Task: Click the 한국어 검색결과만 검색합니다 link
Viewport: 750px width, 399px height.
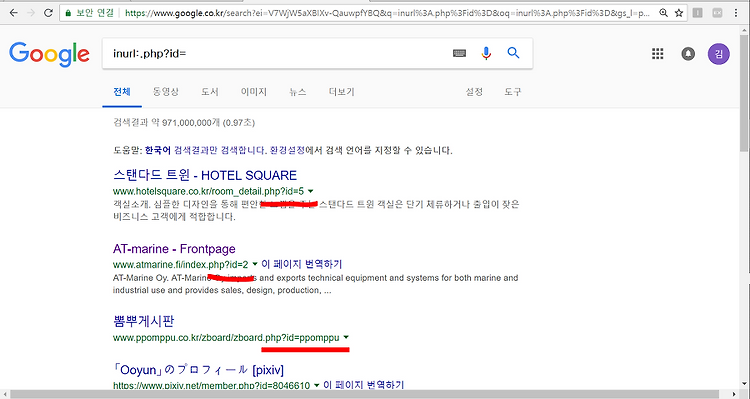Action: coord(206,150)
